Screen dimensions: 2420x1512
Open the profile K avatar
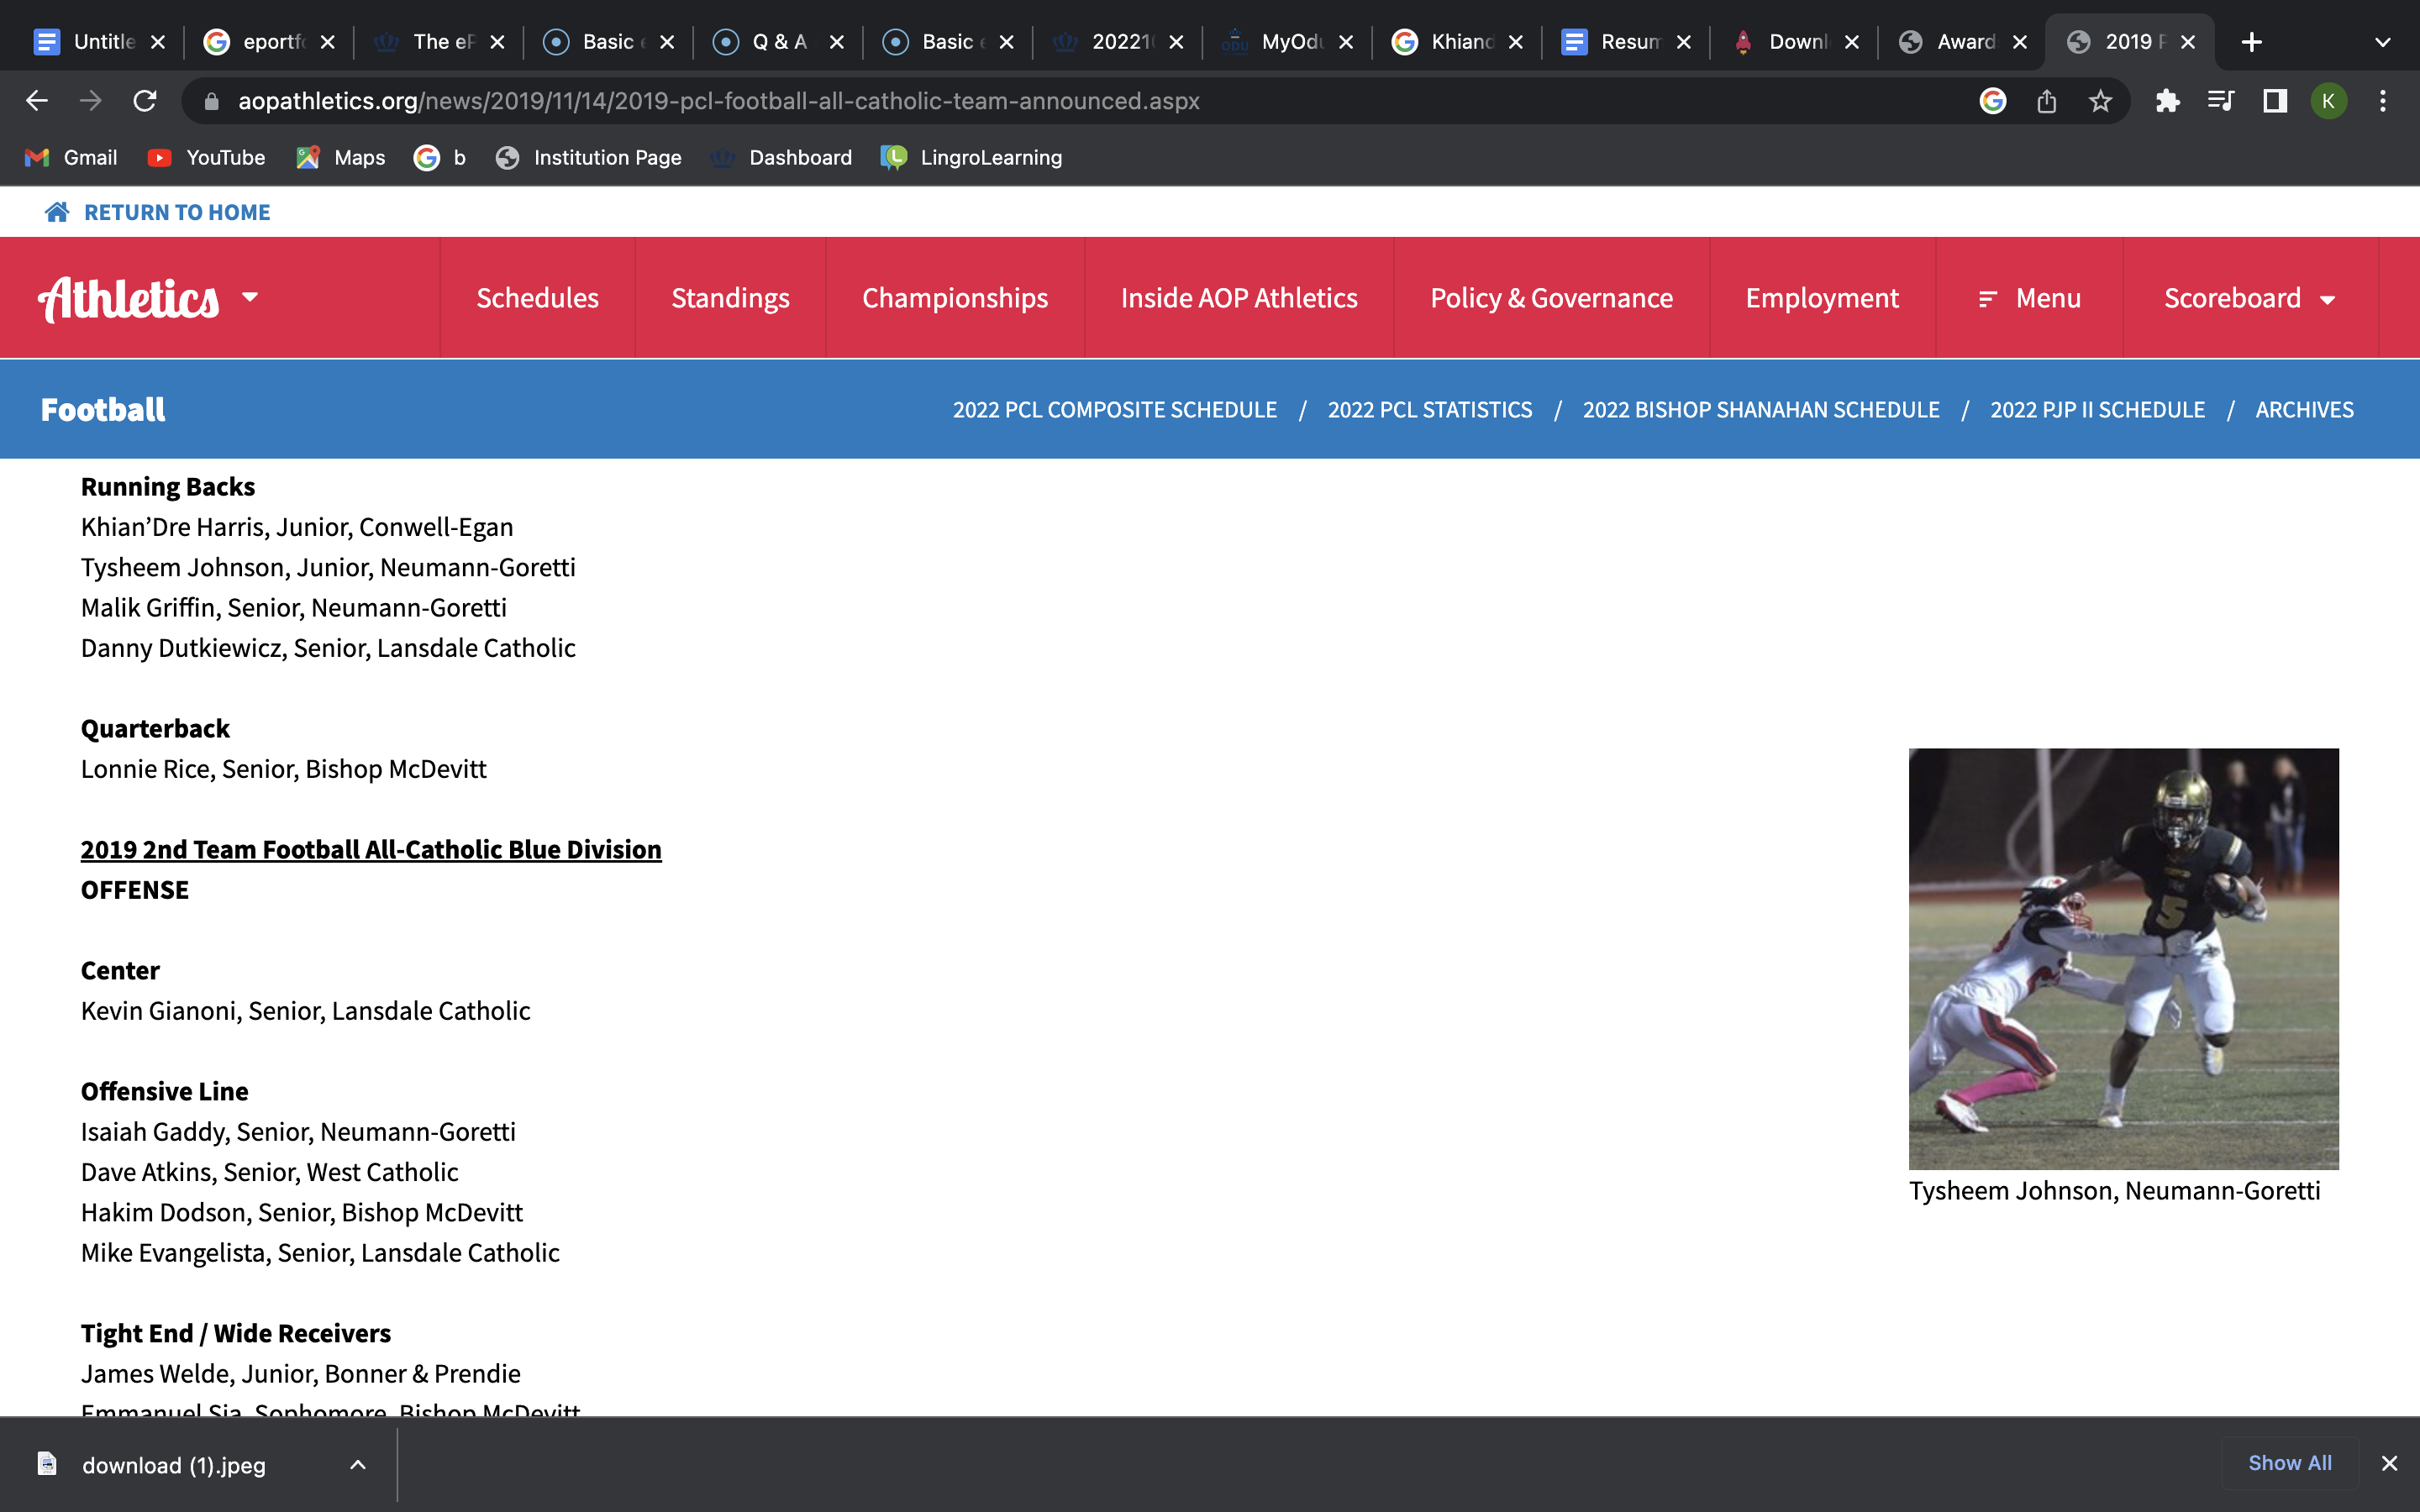2329,101
